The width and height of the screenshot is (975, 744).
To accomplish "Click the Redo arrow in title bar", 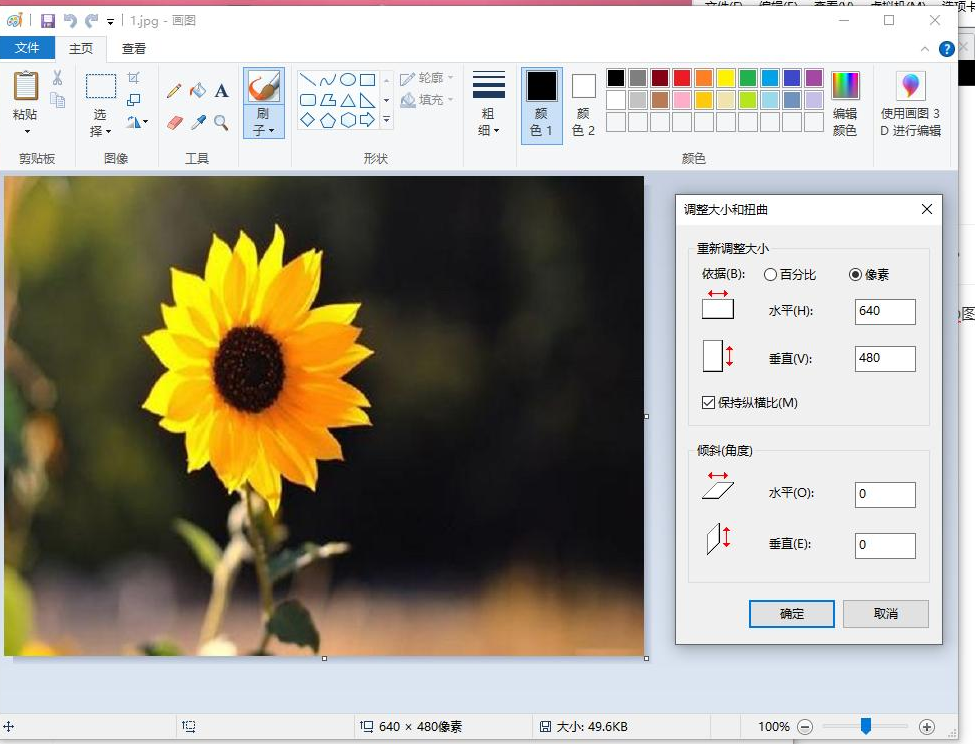I will click(91, 21).
